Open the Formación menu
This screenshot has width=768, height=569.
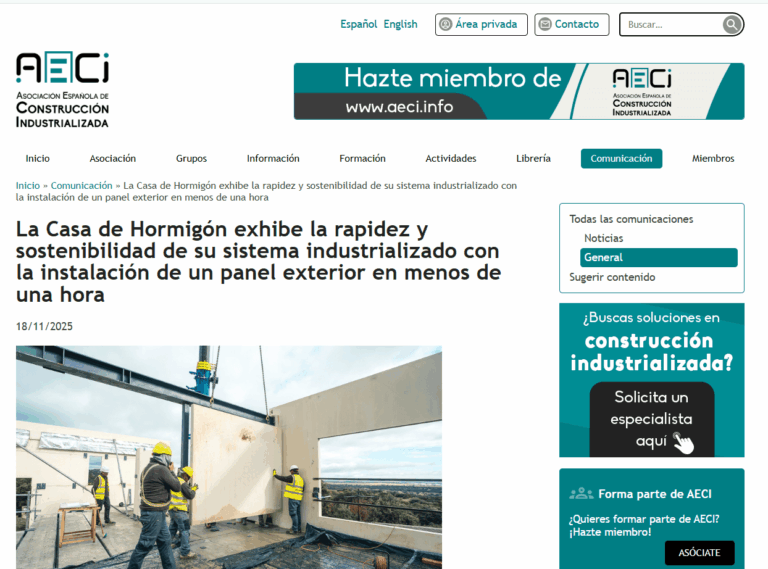362,158
